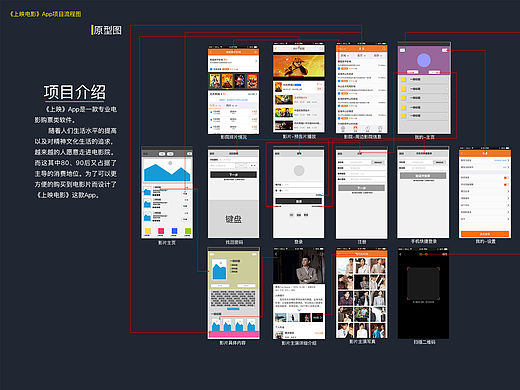Click black 下一步 button on 找回密码 screen
This screenshot has height=390, width=520.
point(233,175)
